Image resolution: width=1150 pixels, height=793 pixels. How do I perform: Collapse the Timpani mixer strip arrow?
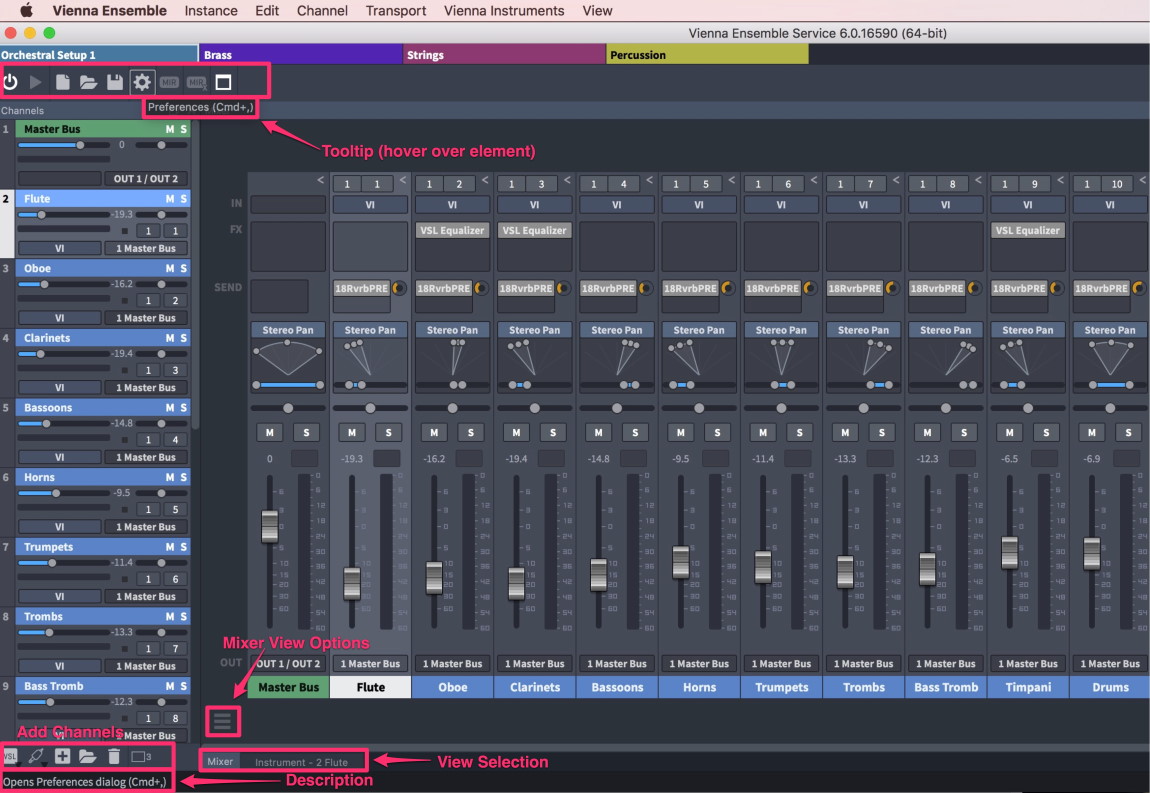click(x=1060, y=180)
